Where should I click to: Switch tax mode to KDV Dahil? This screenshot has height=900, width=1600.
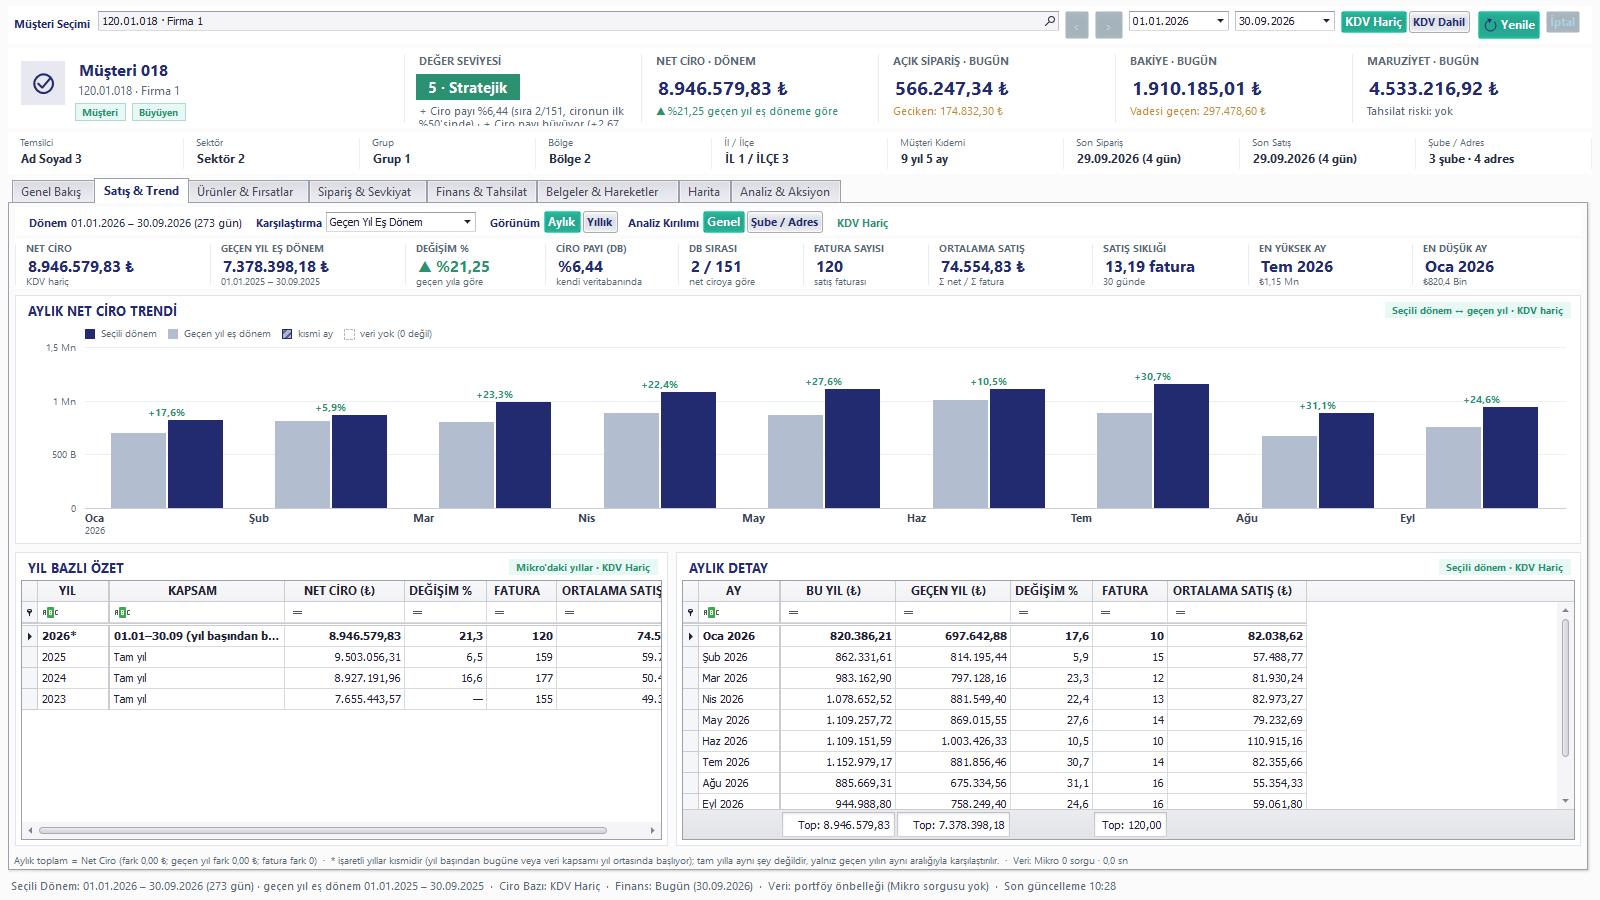coord(1439,22)
